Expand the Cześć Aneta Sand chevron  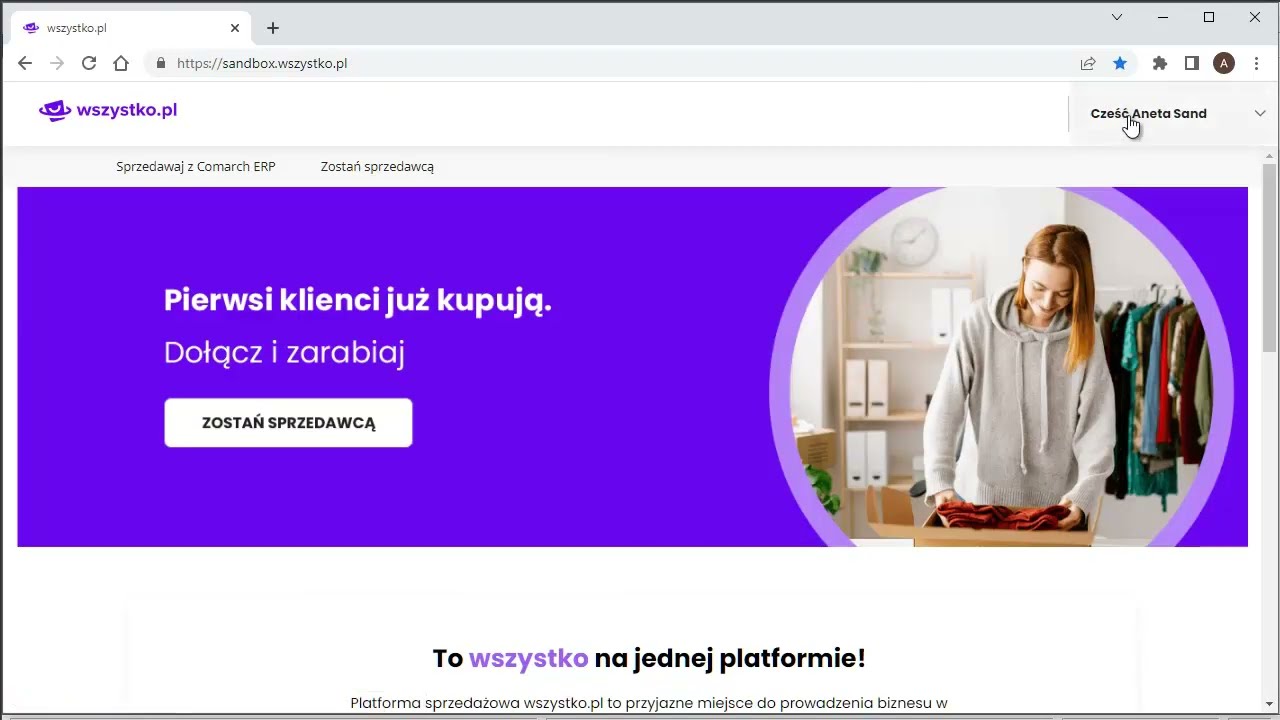coord(1260,113)
